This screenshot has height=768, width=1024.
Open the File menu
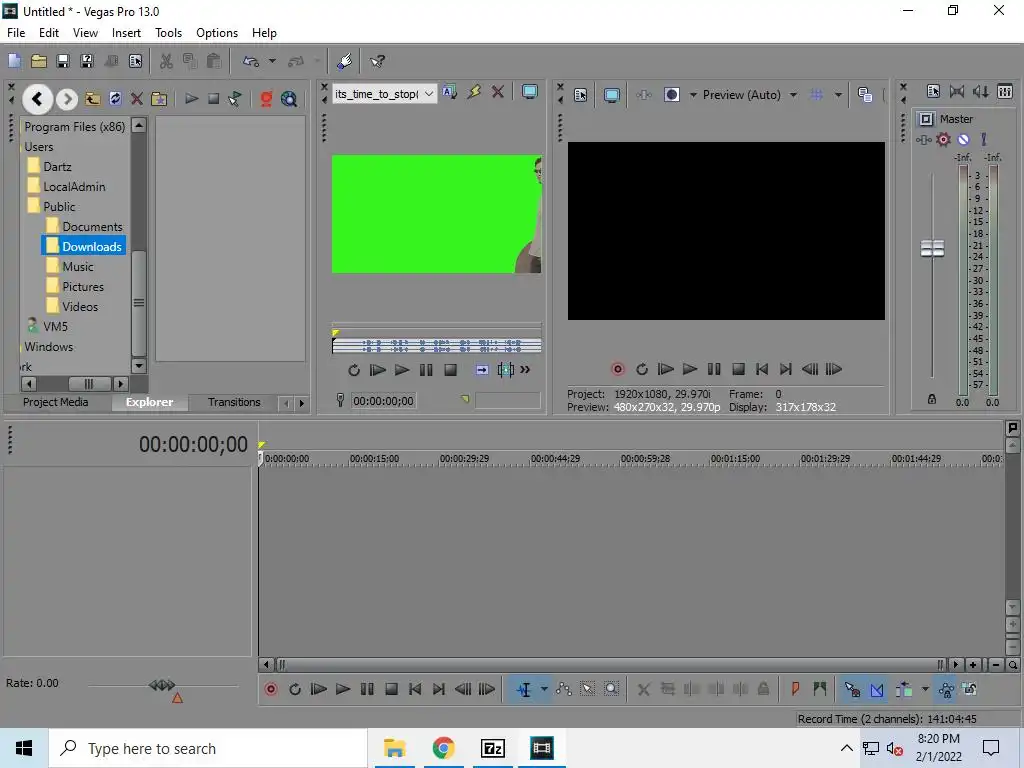pos(16,33)
